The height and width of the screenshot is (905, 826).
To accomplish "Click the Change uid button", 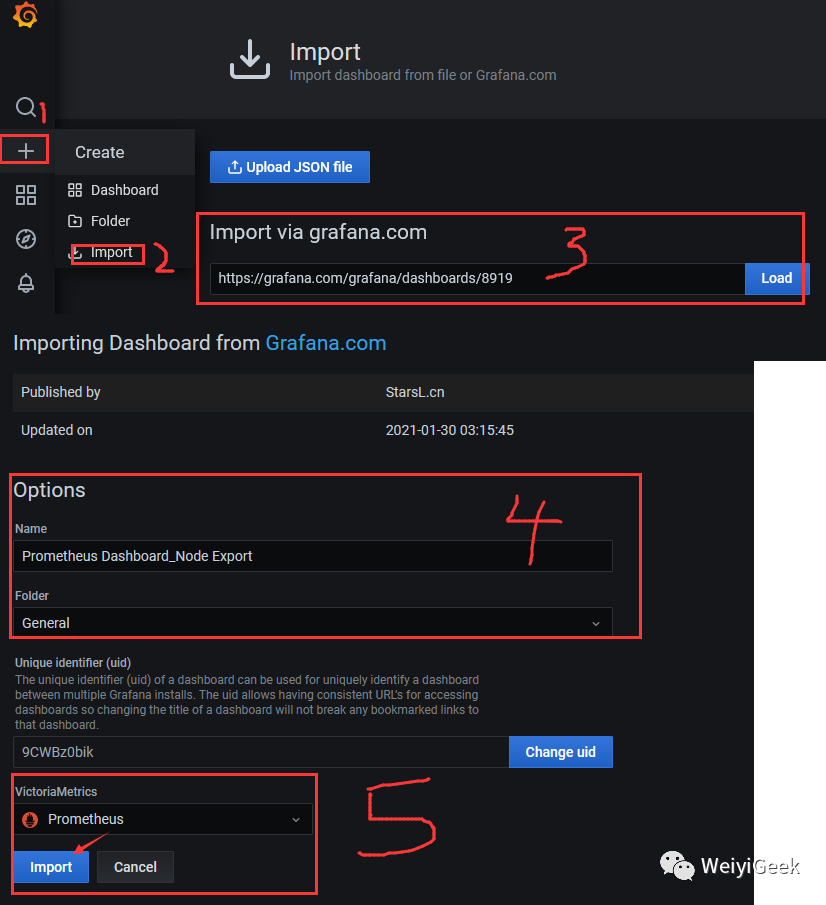I will click(560, 752).
